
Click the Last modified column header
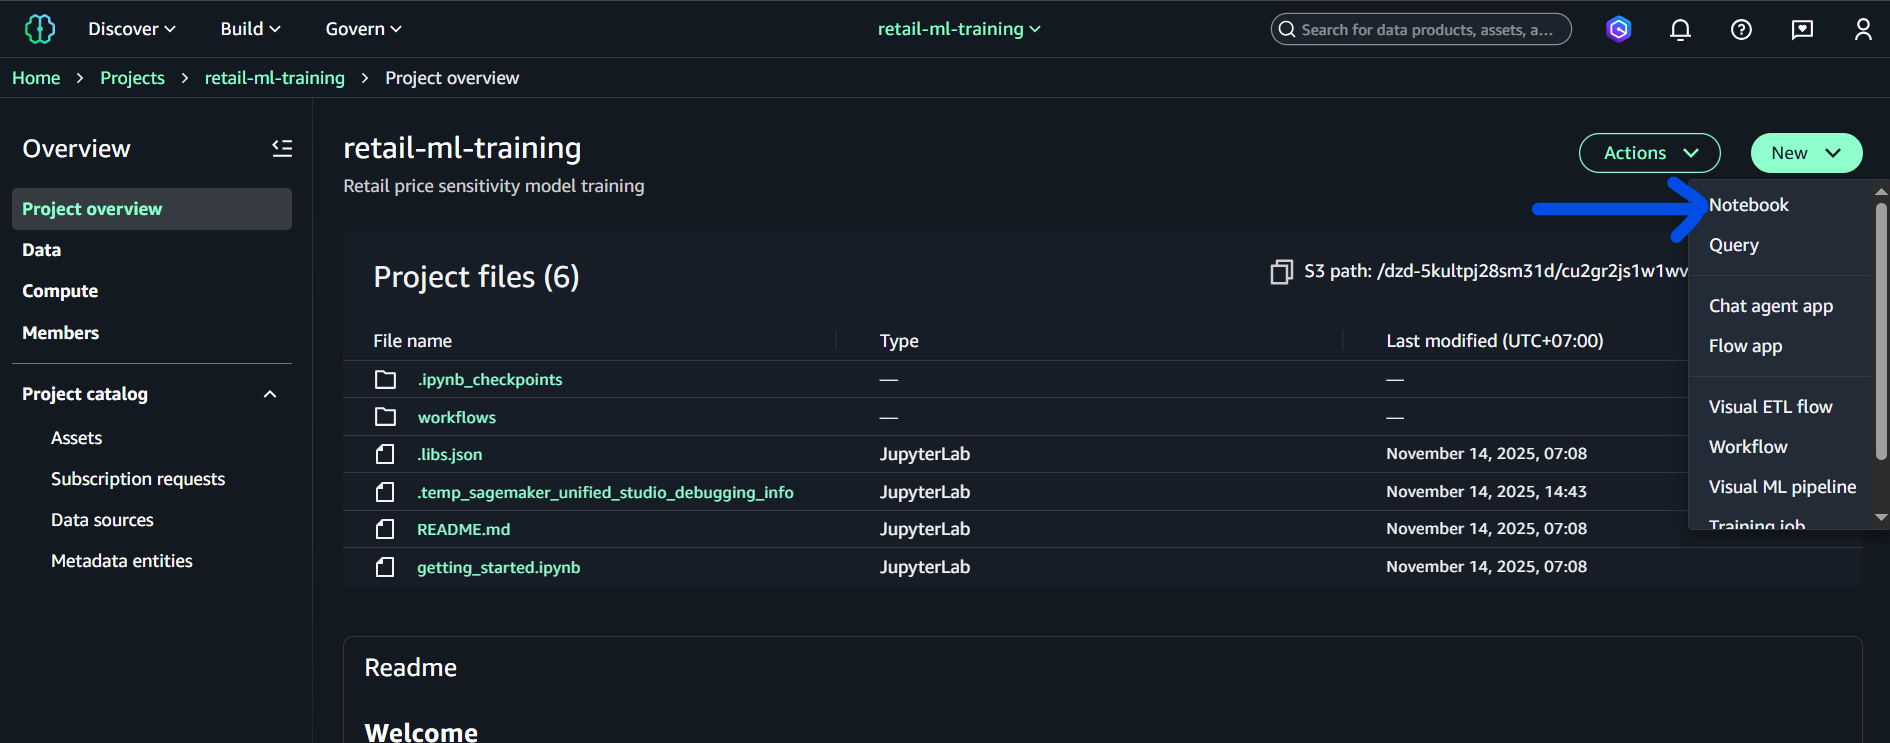pyautogui.click(x=1495, y=341)
